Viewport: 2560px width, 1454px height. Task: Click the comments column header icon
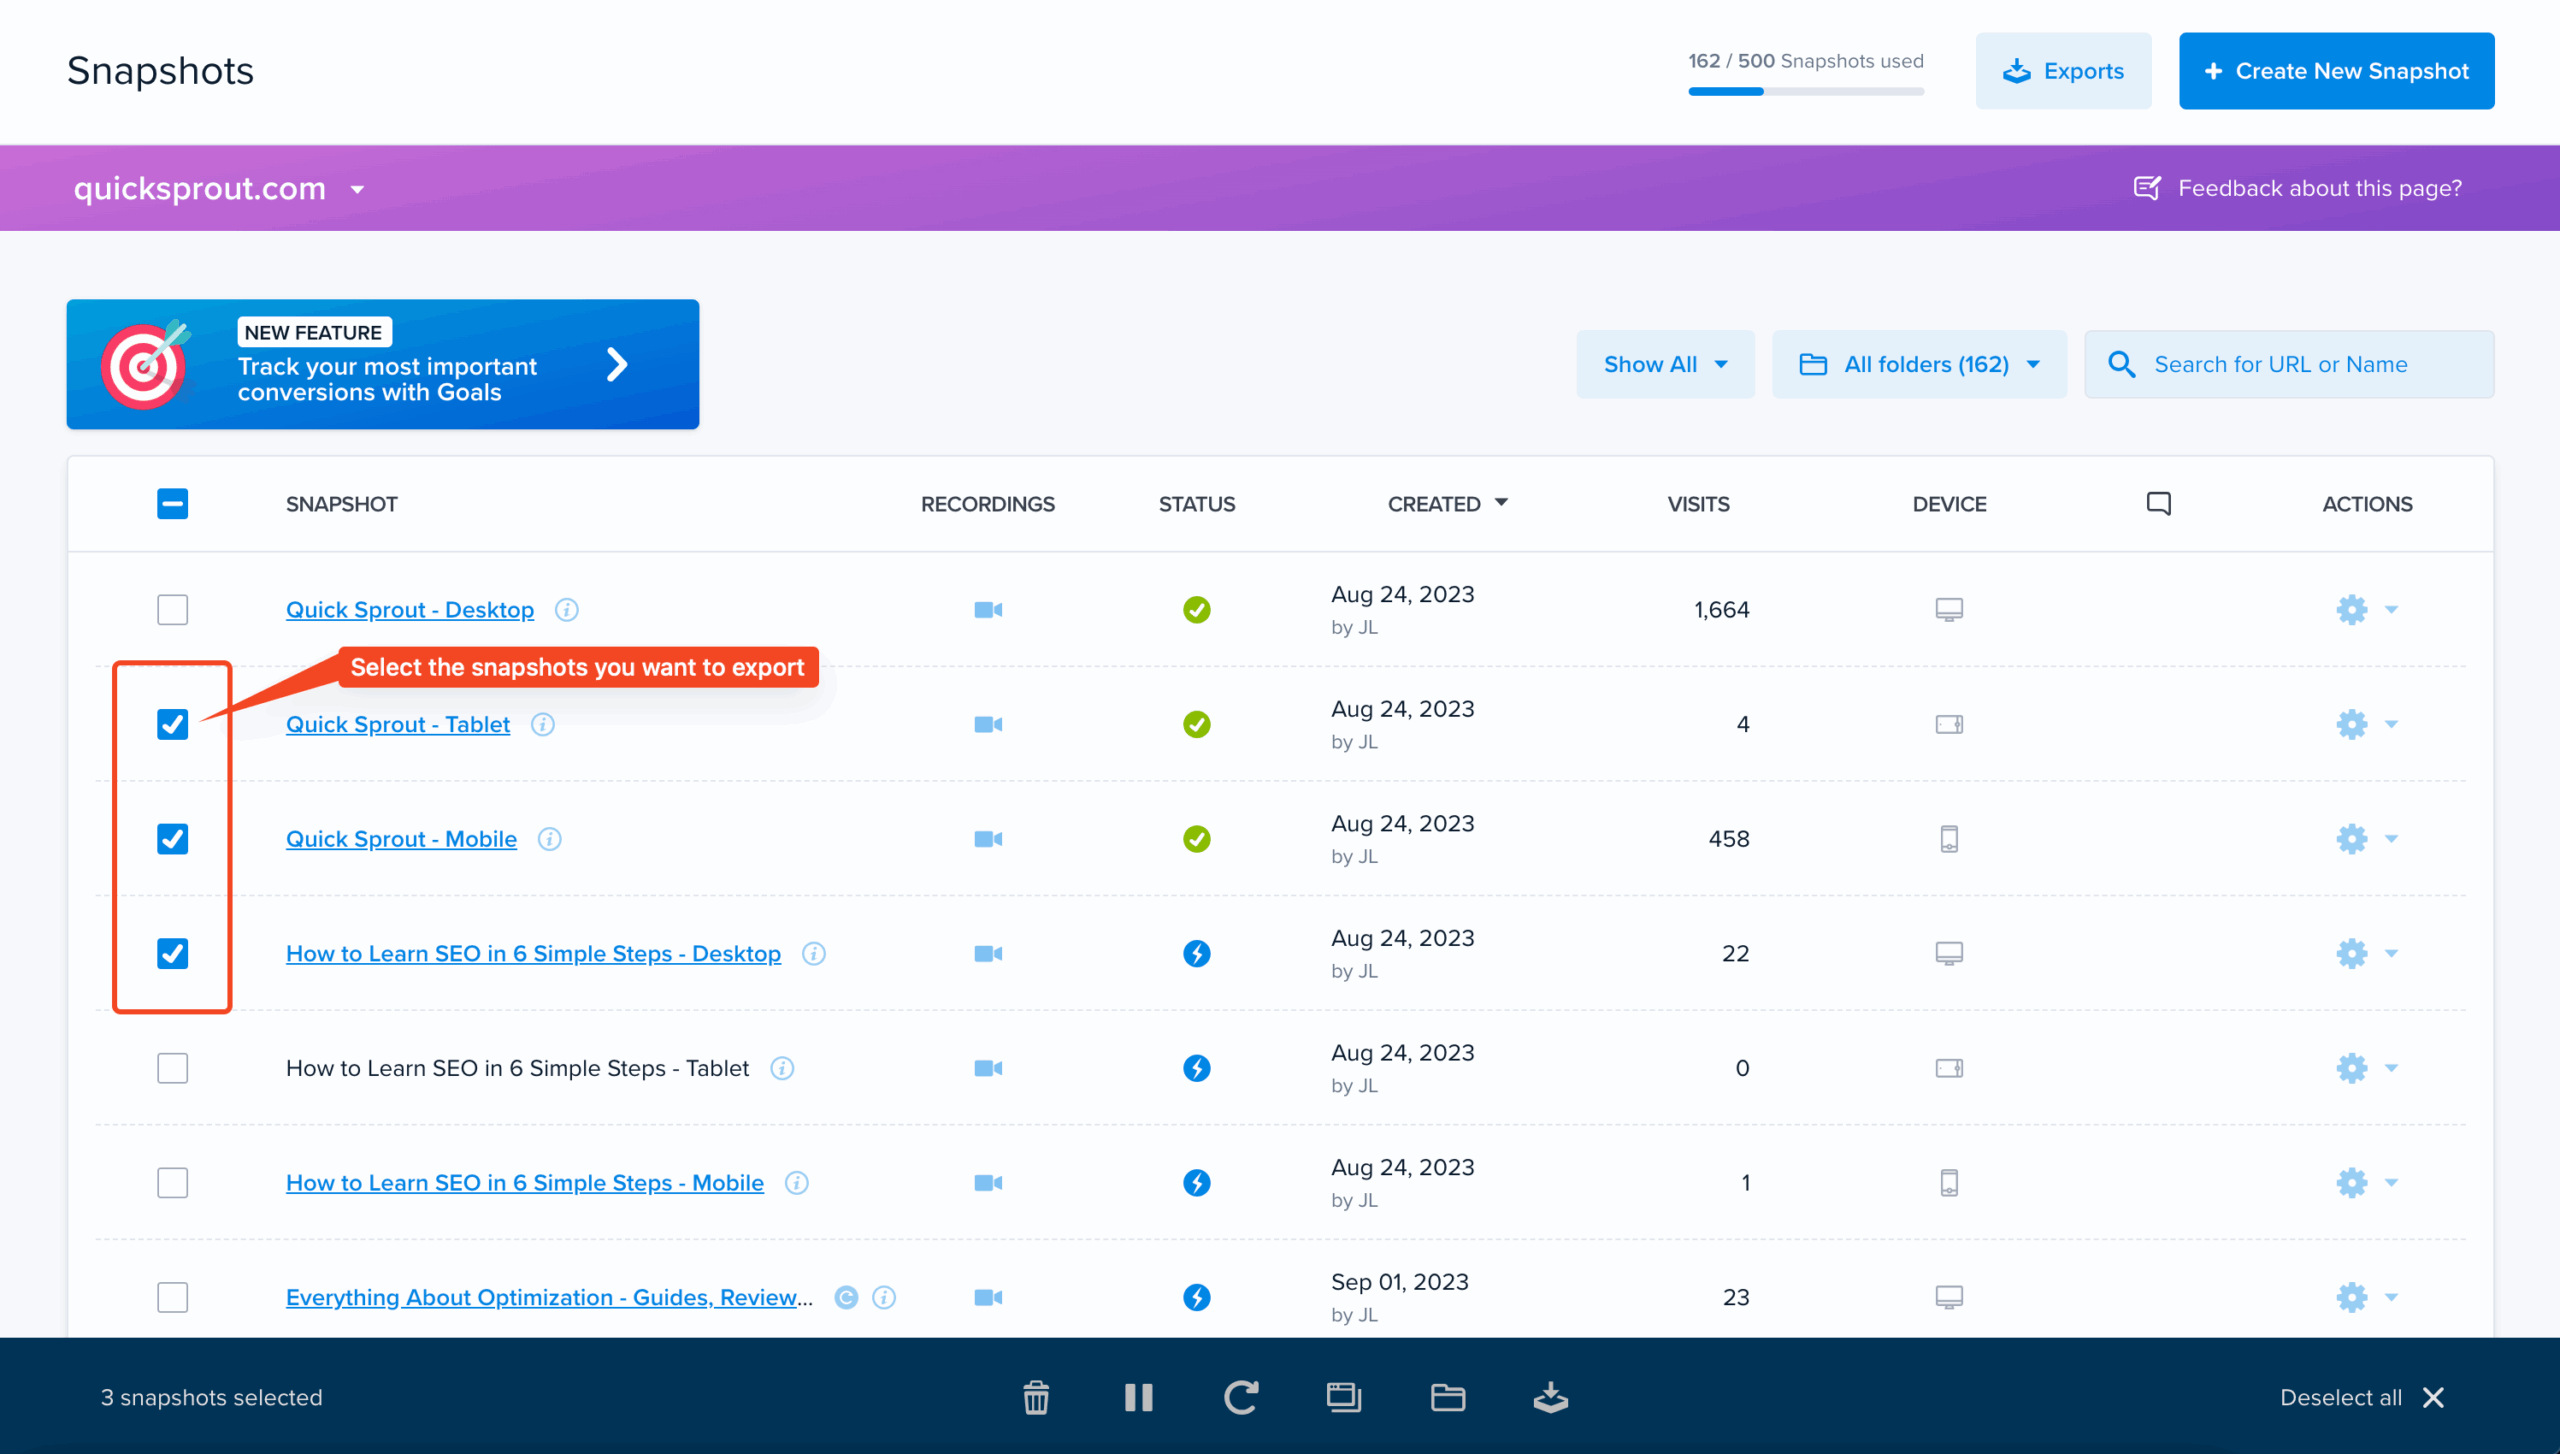click(2158, 503)
